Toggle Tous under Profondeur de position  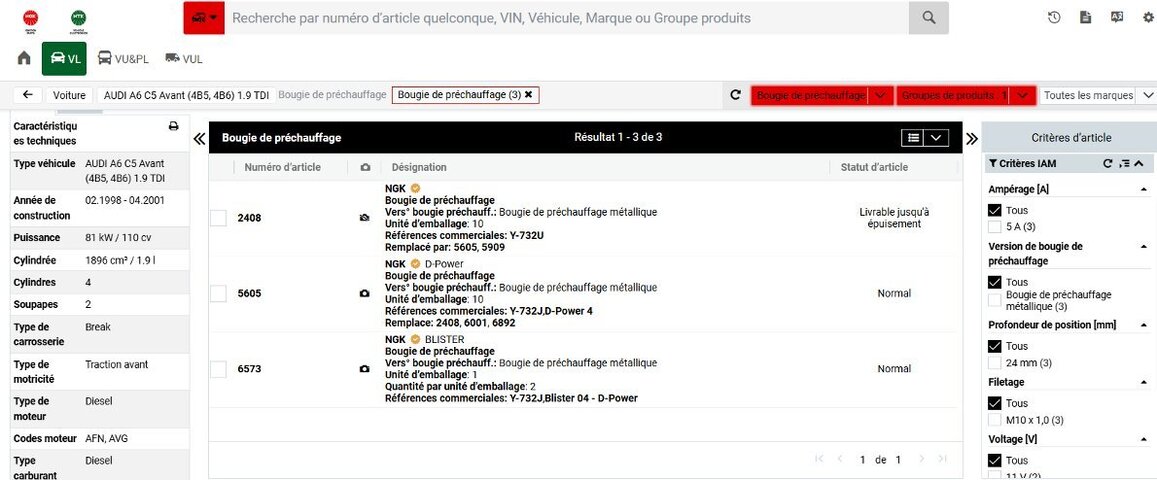click(x=995, y=346)
